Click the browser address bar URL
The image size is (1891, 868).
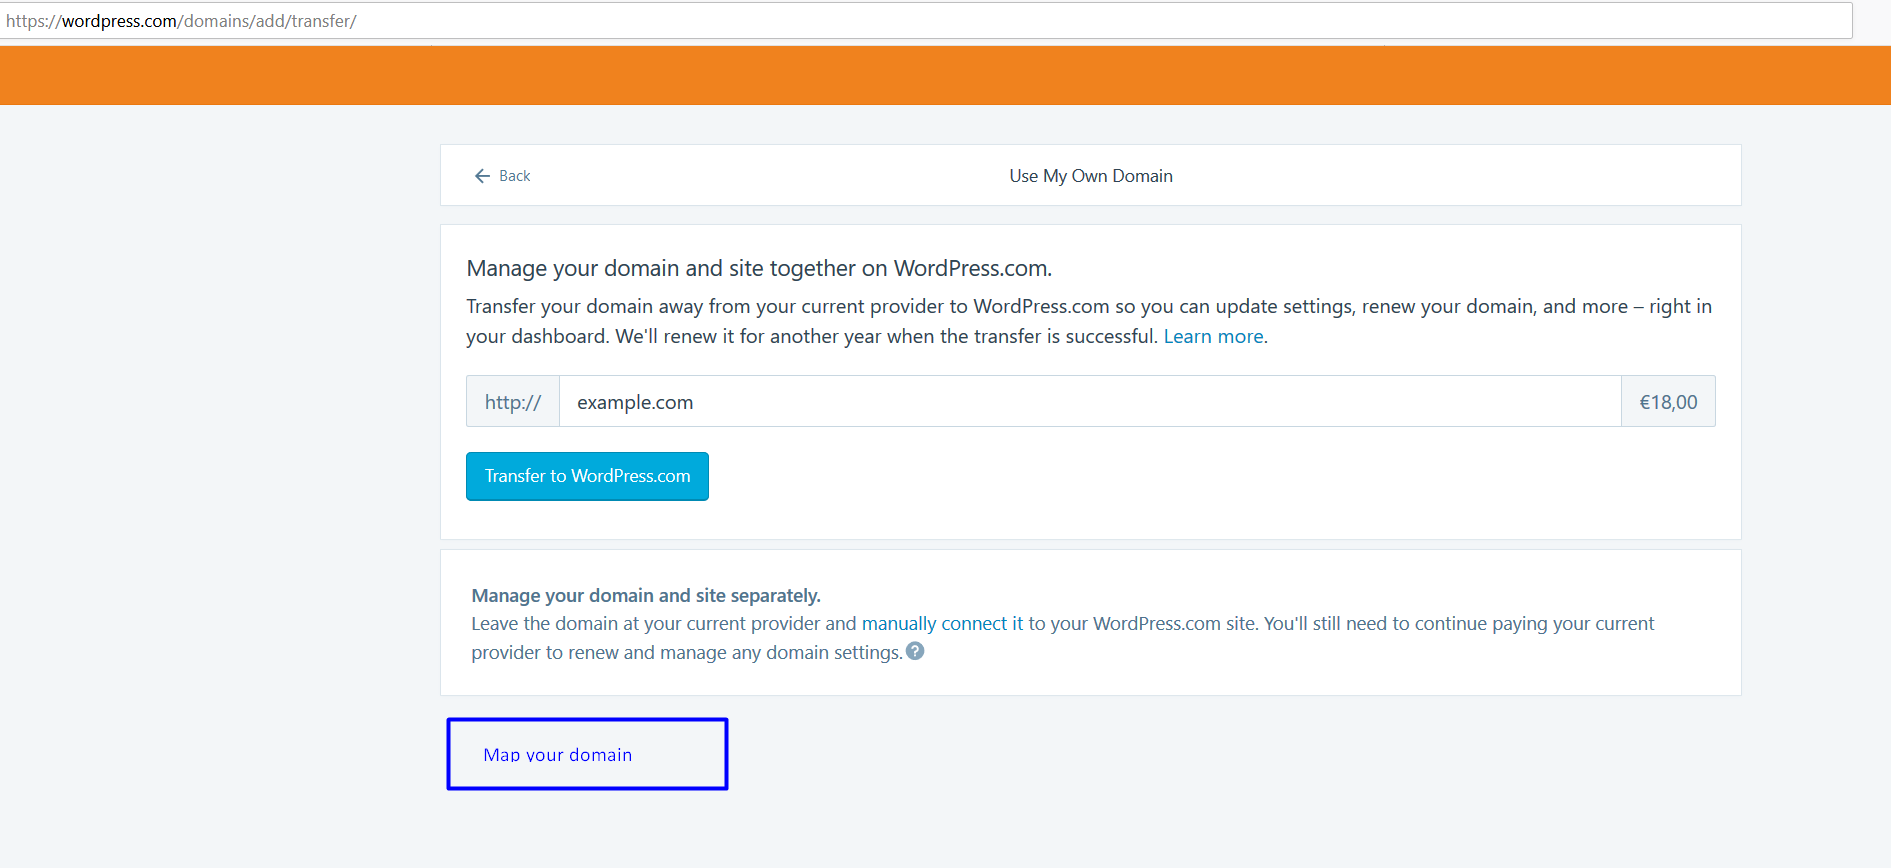(926, 21)
